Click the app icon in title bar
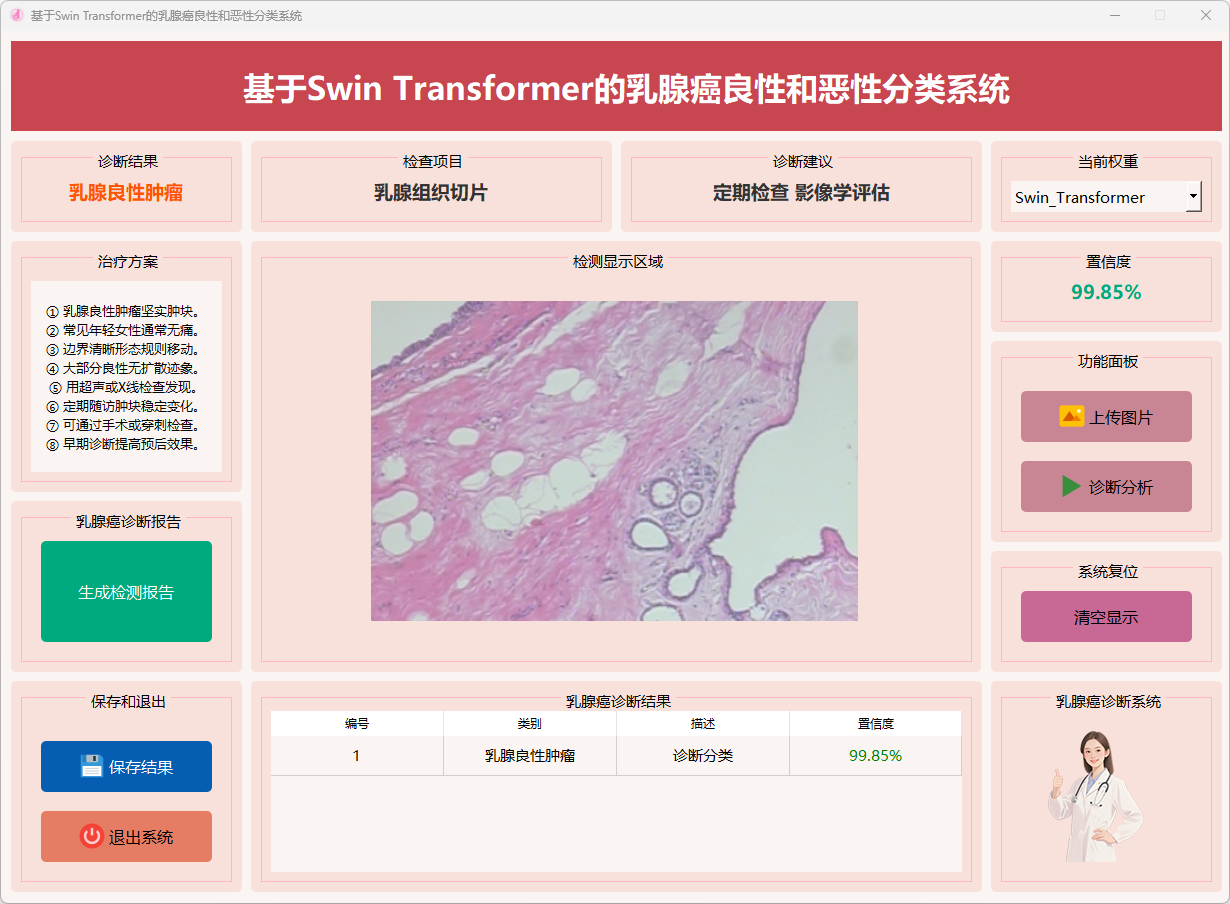Viewport: 1230px width, 904px height. point(16,16)
